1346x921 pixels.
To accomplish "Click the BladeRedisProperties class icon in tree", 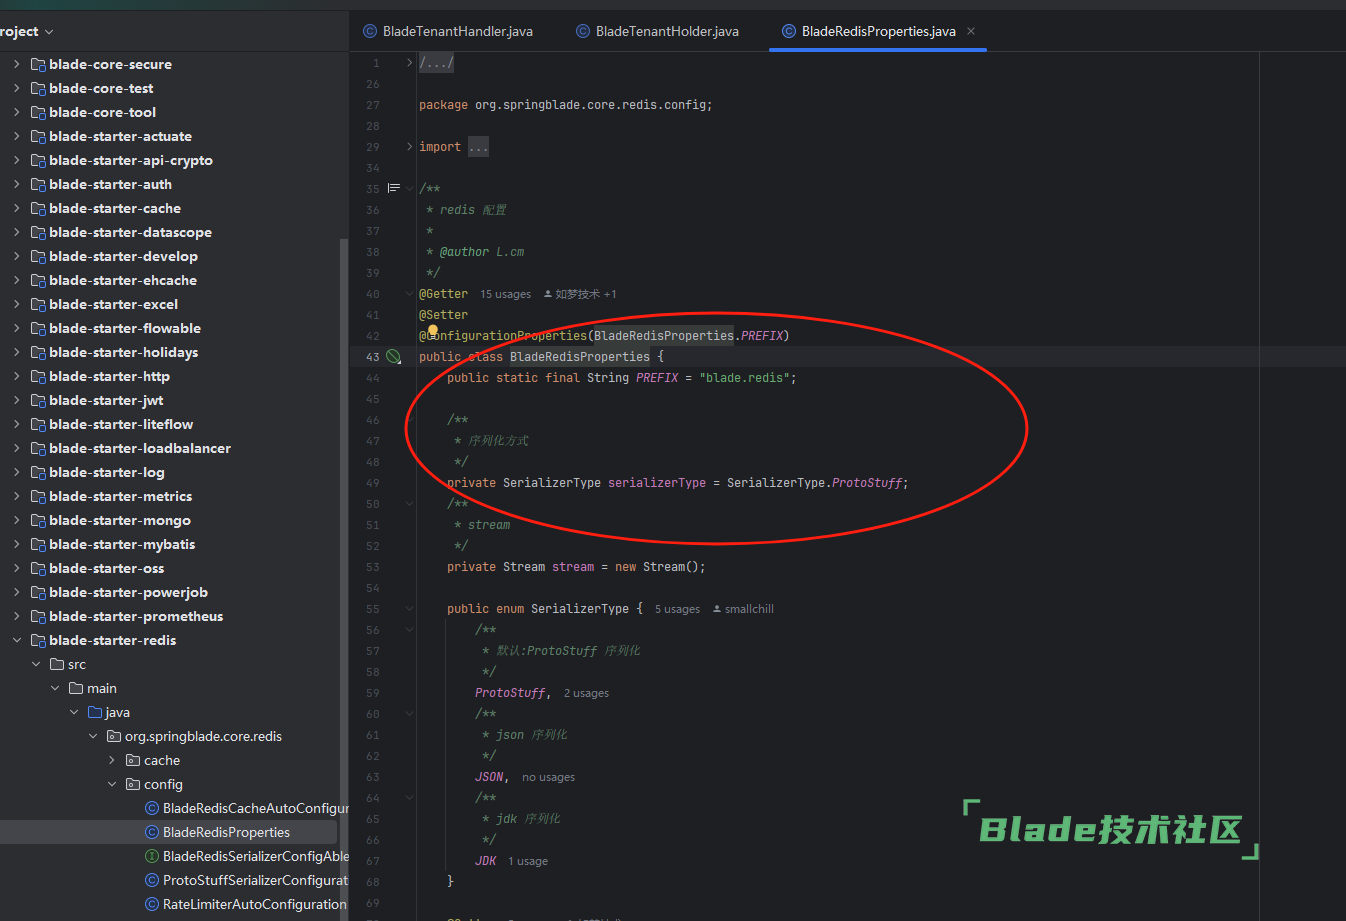I will pyautogui.click(x=152, y=832).
